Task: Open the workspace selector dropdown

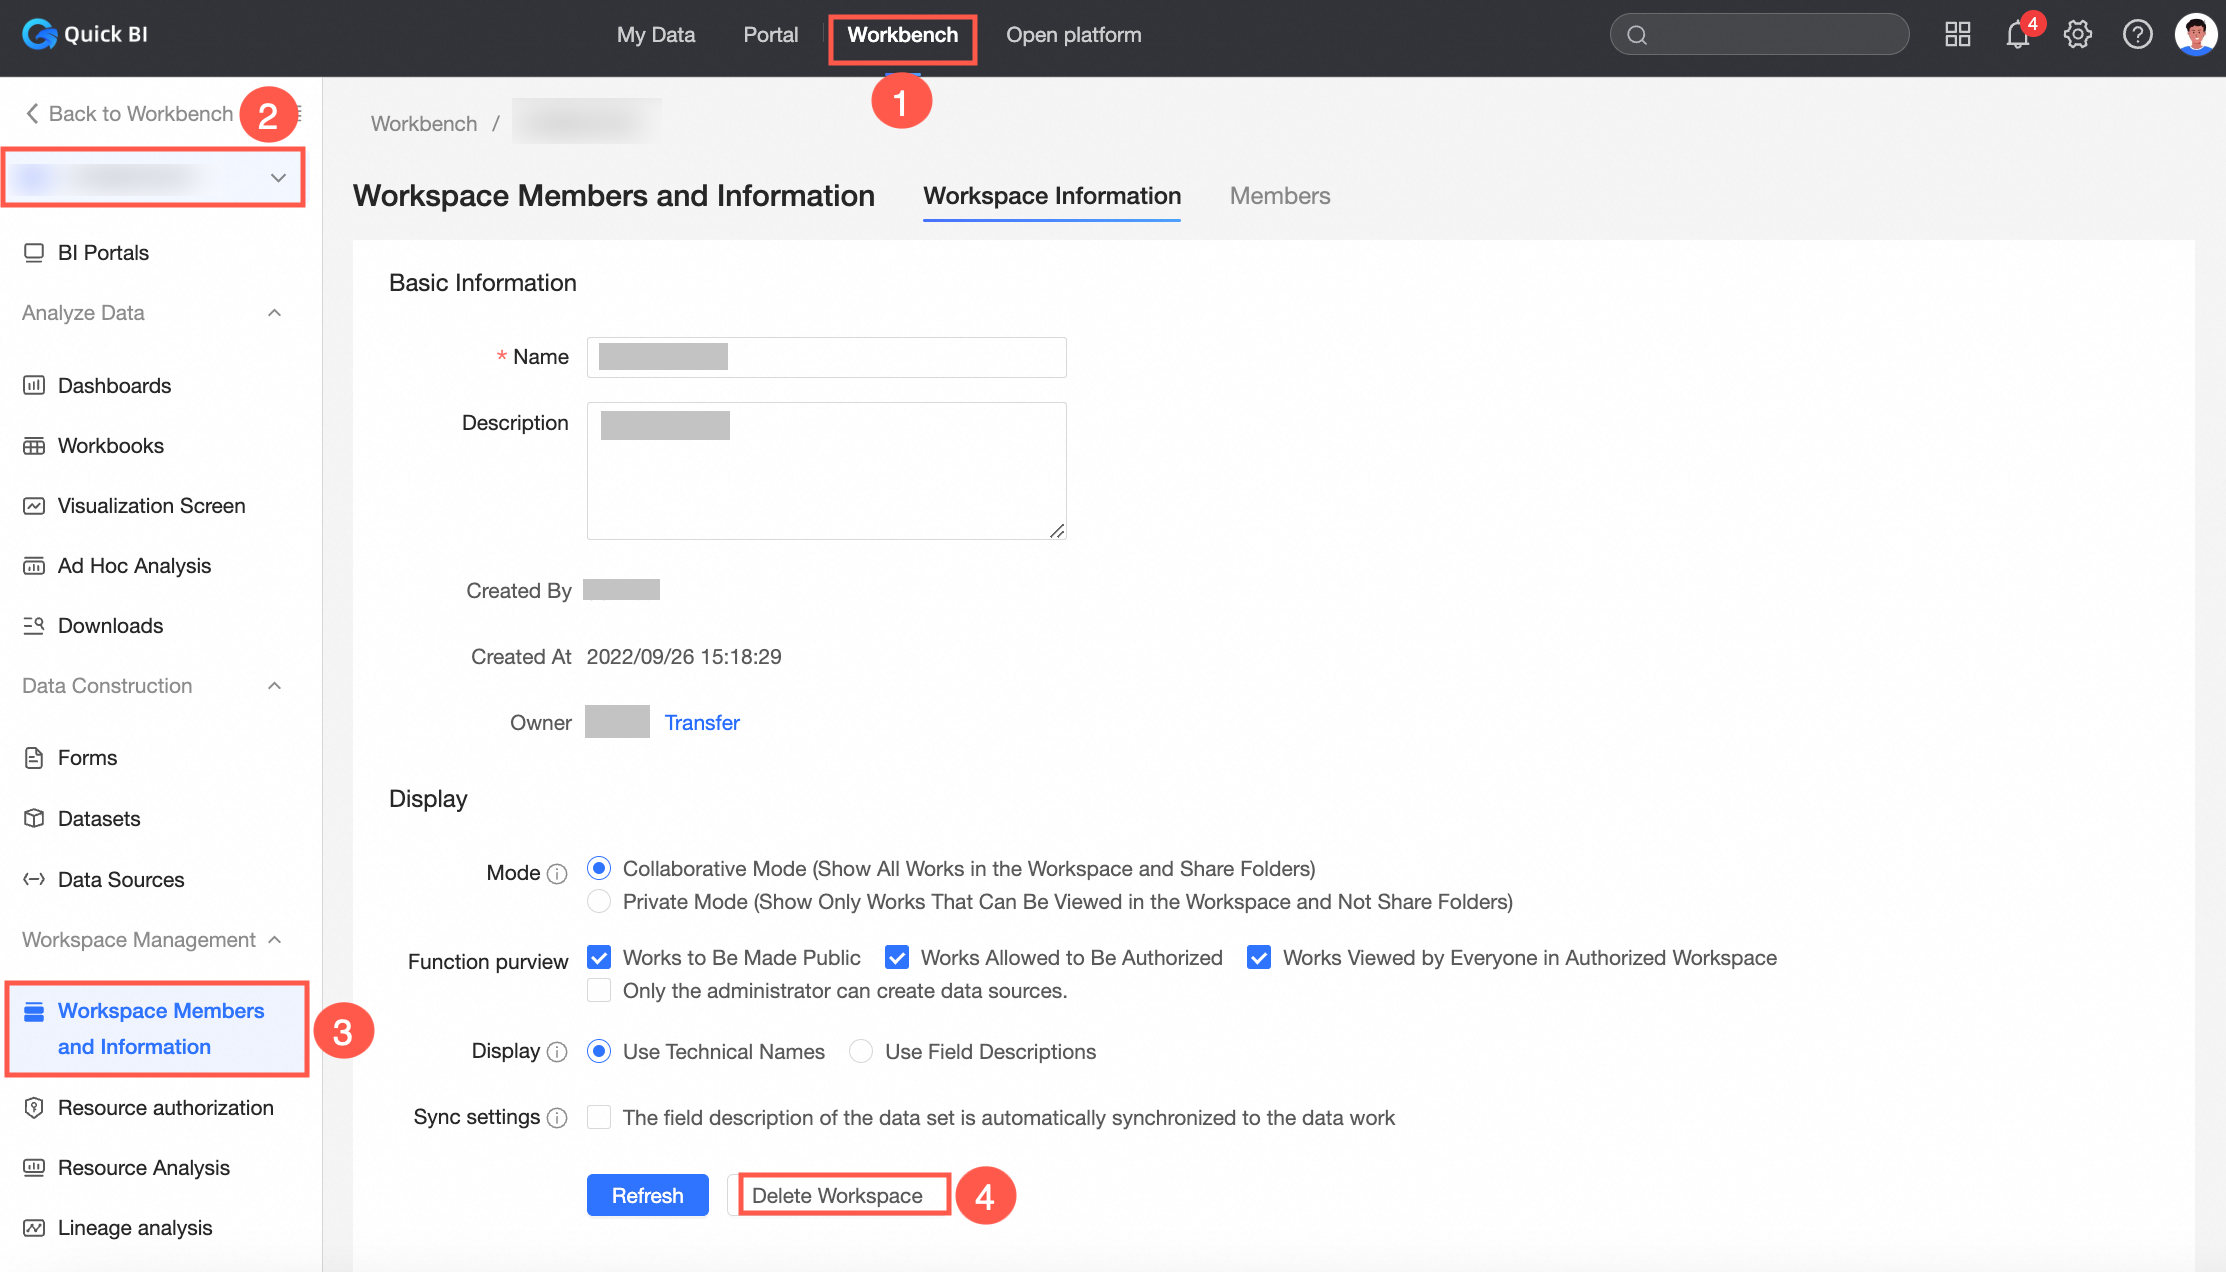Action: click(x=154, y=178)
